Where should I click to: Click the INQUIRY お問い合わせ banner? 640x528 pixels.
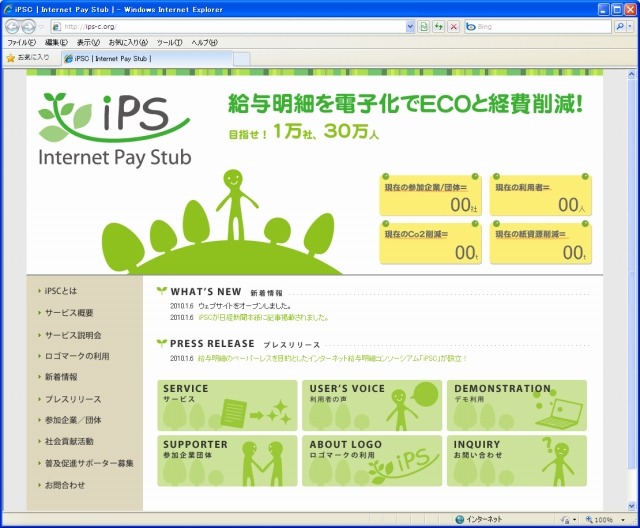[517, 461]
